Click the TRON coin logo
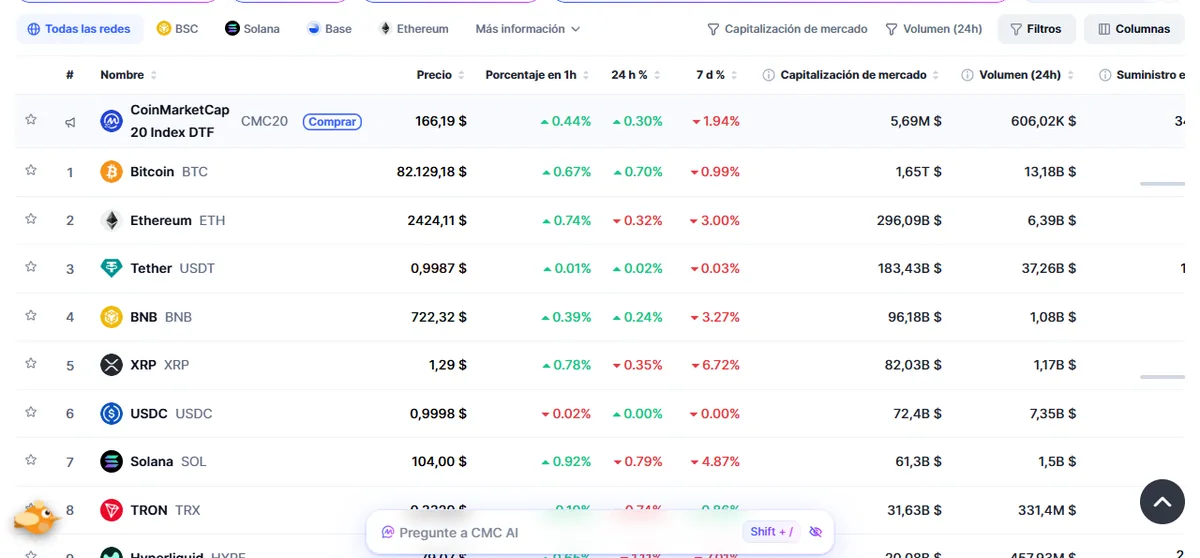 tap(112, 510)
